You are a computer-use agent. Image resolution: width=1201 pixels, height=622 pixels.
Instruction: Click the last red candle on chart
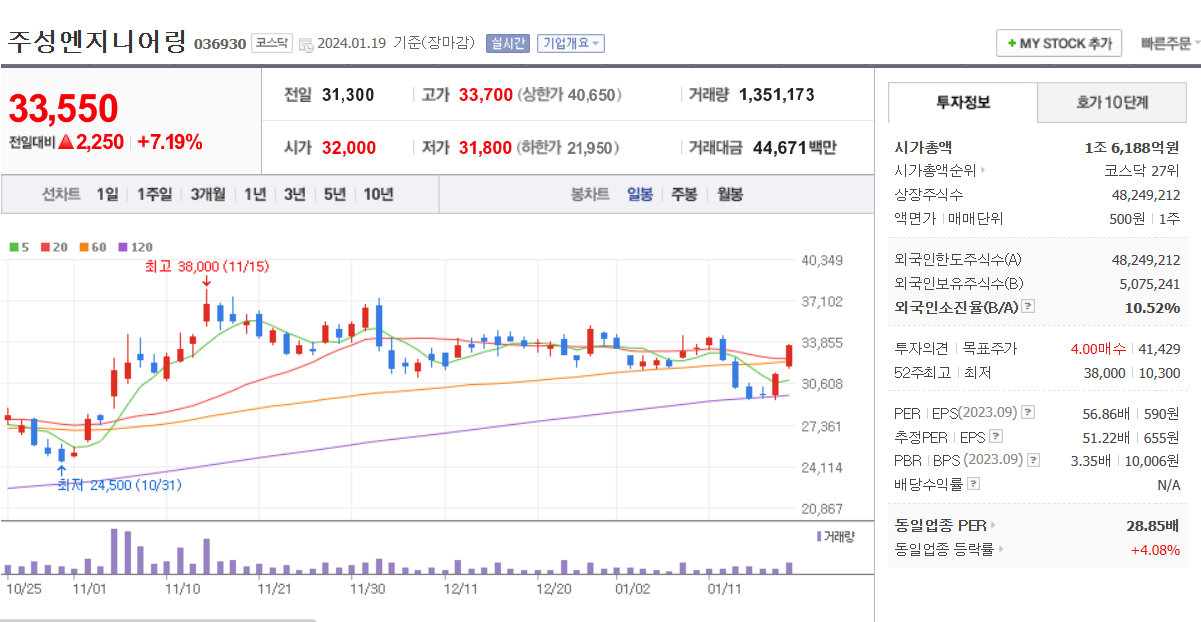(x=789, y=355)
